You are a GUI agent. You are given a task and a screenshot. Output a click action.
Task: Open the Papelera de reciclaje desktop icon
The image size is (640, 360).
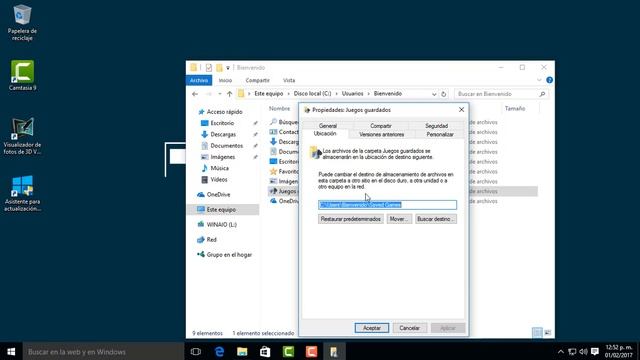click(x=22, y=22)
